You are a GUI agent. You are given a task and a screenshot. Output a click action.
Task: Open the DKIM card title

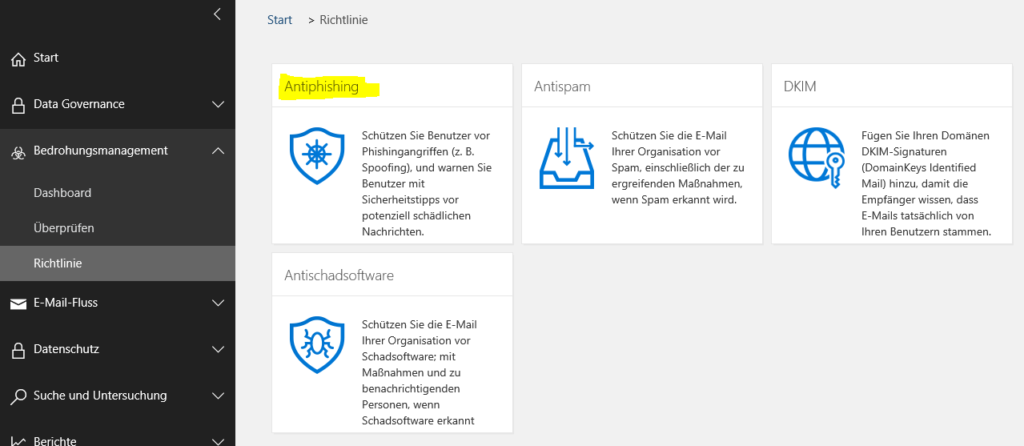click(800, 86)
